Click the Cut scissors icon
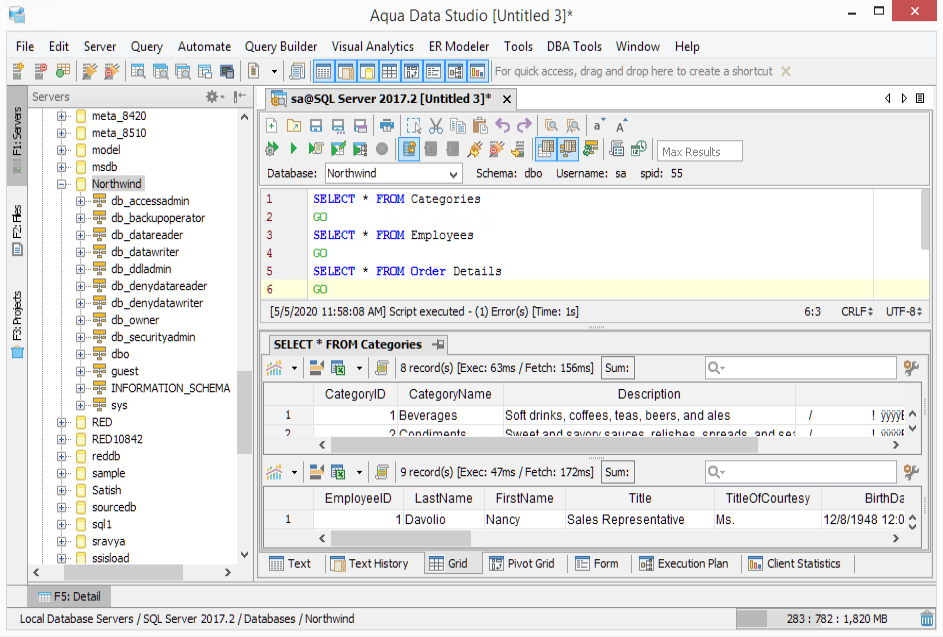 [435, 126]
